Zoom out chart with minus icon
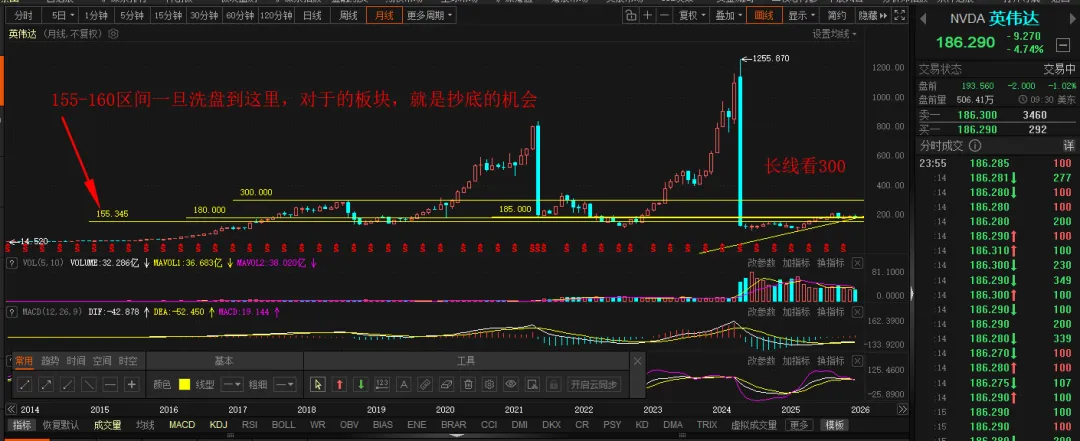The height and width of the screenshot is (441, 1080). tap(664, 15)
